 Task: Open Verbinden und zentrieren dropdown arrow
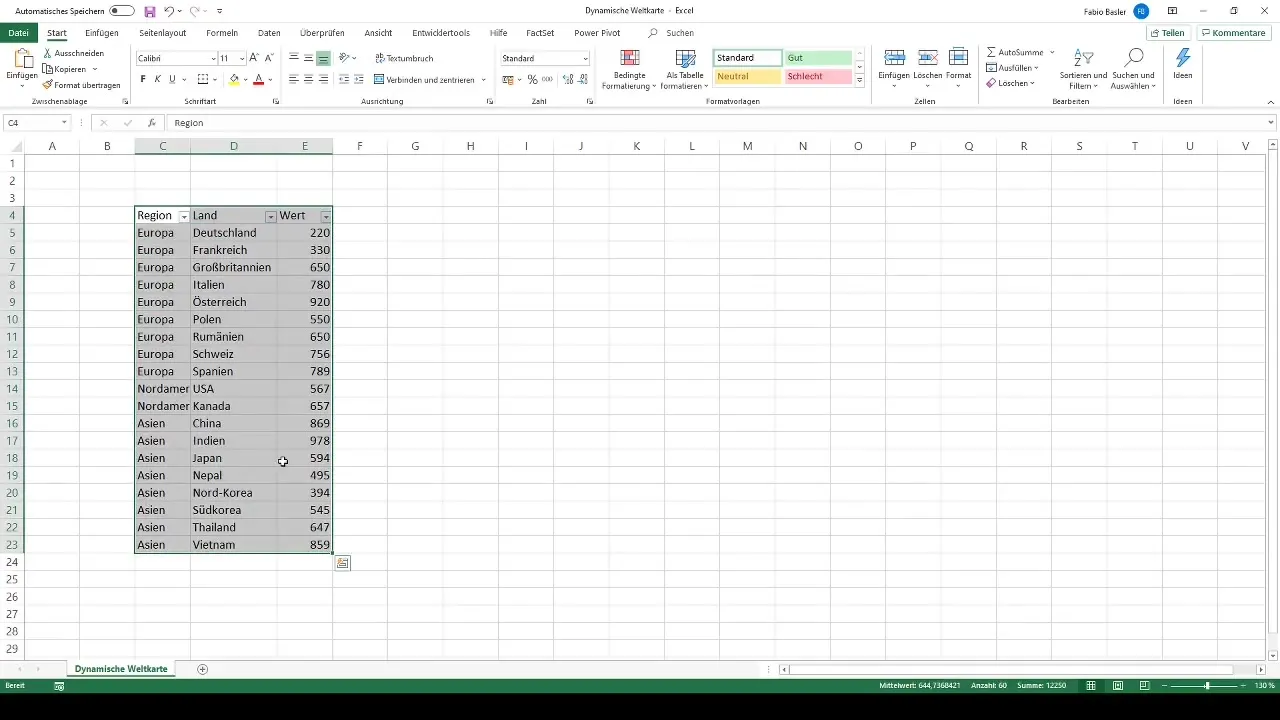[484, 79]
